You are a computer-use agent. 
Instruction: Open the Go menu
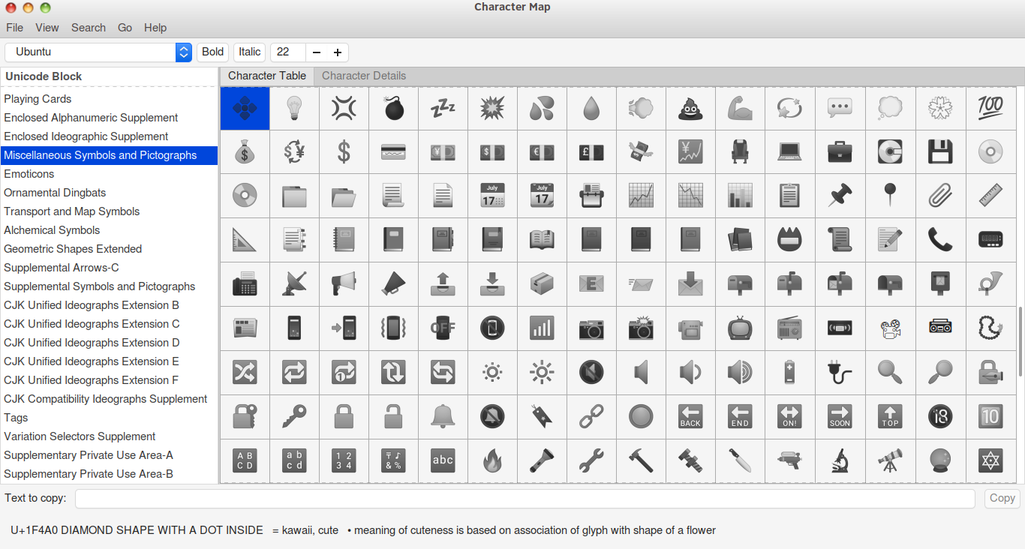(125, 27)
